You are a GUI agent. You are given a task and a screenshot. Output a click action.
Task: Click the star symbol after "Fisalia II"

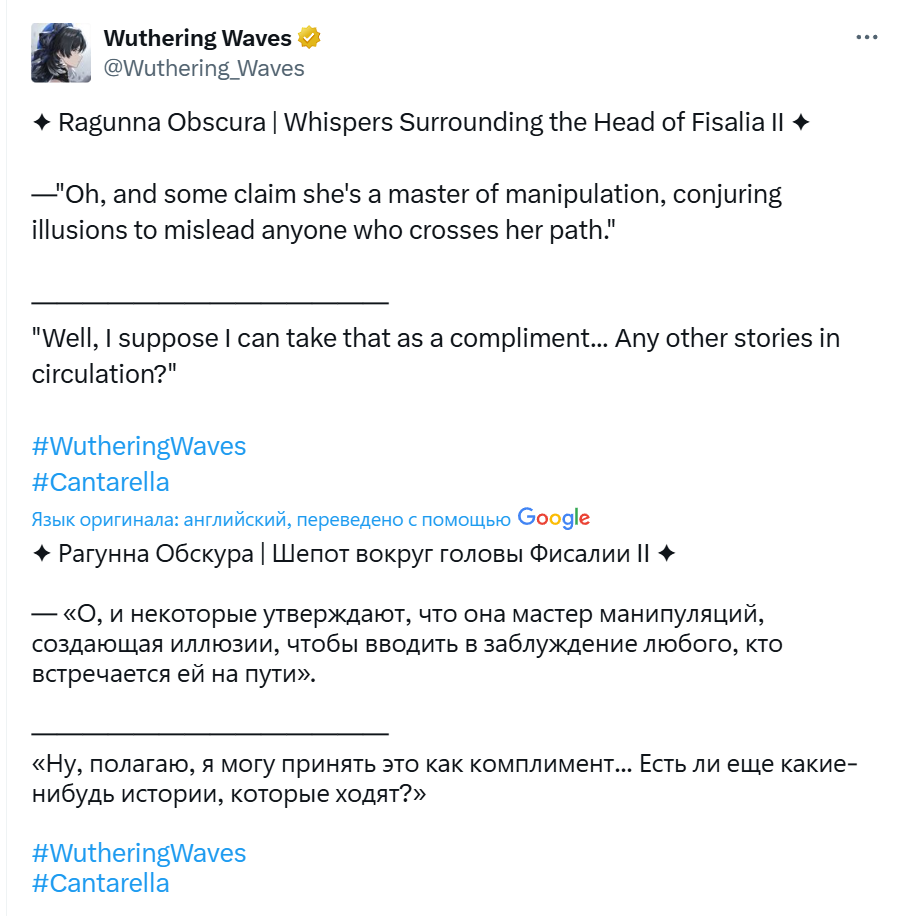801,123
